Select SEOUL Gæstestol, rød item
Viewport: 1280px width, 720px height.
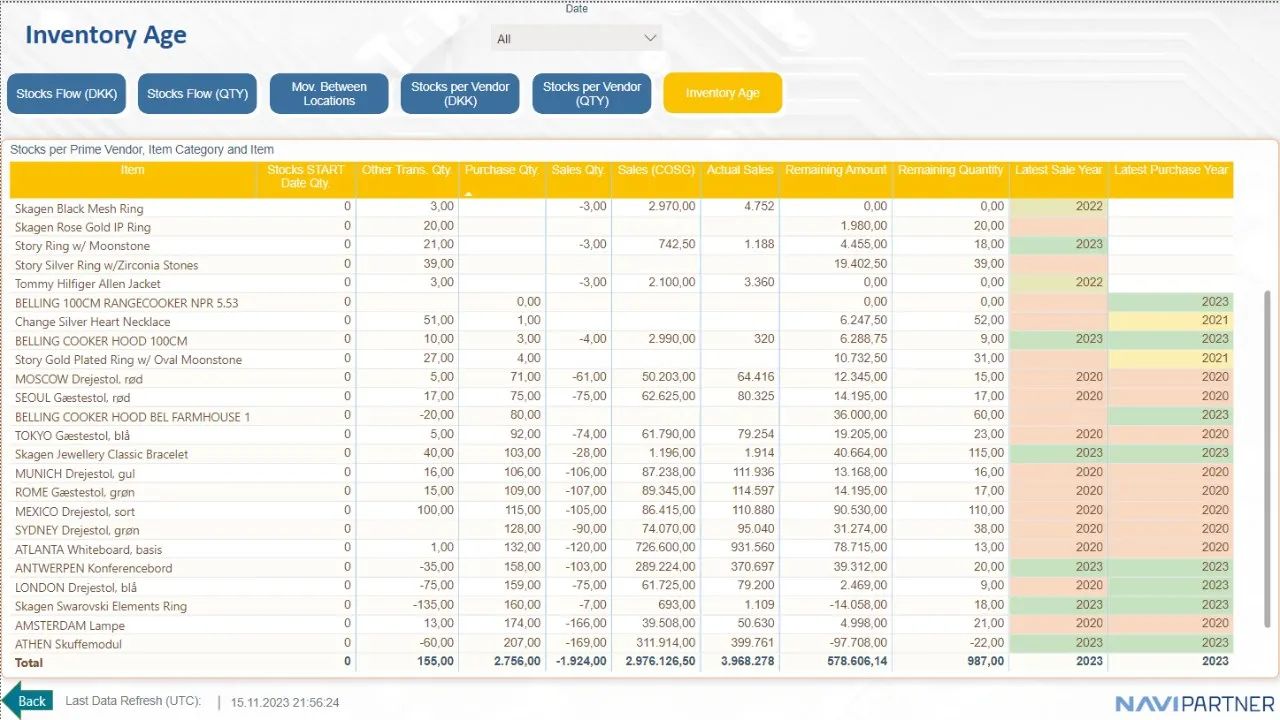point(73,397)
